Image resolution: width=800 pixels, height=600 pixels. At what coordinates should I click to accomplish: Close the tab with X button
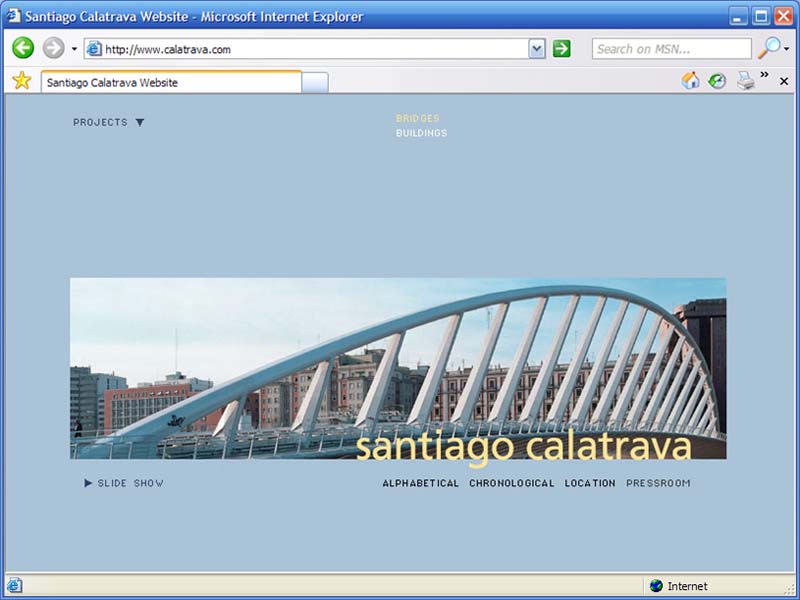[784, 81]
